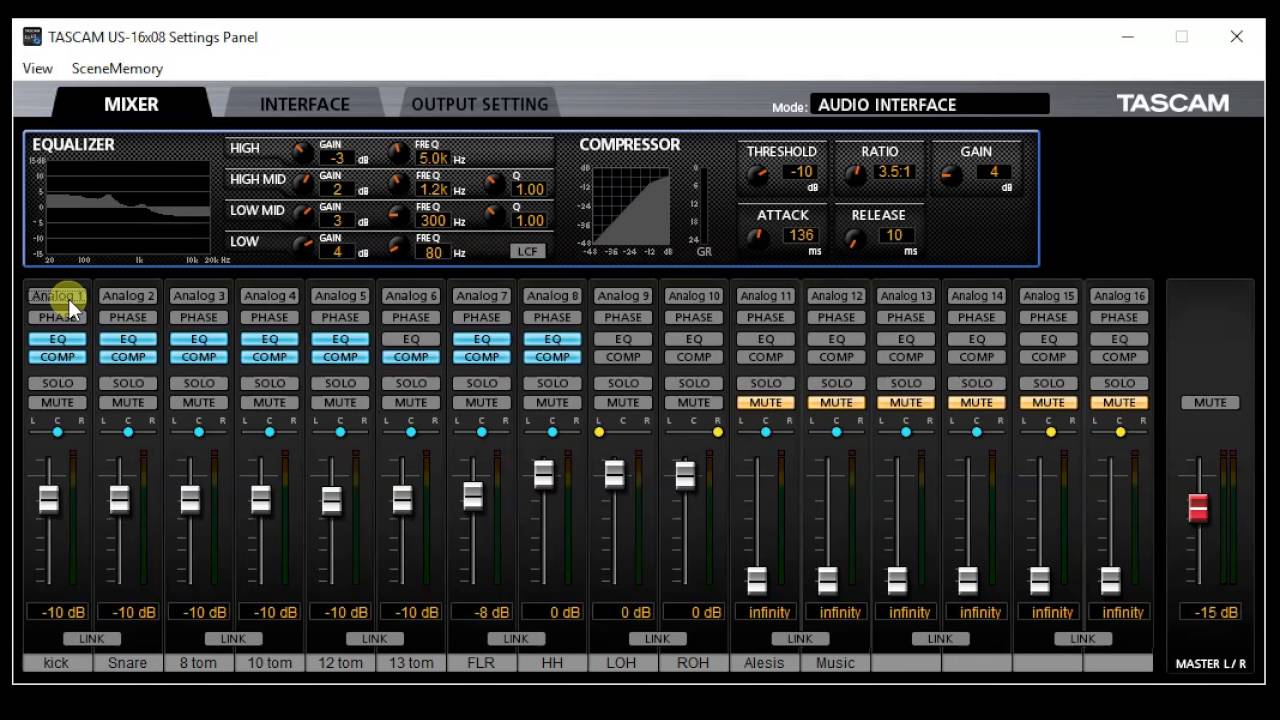This screenshot has width=1280, height=720.
Task: Click the HIGH frequency value 5.0k
Action: click(434, 158)
